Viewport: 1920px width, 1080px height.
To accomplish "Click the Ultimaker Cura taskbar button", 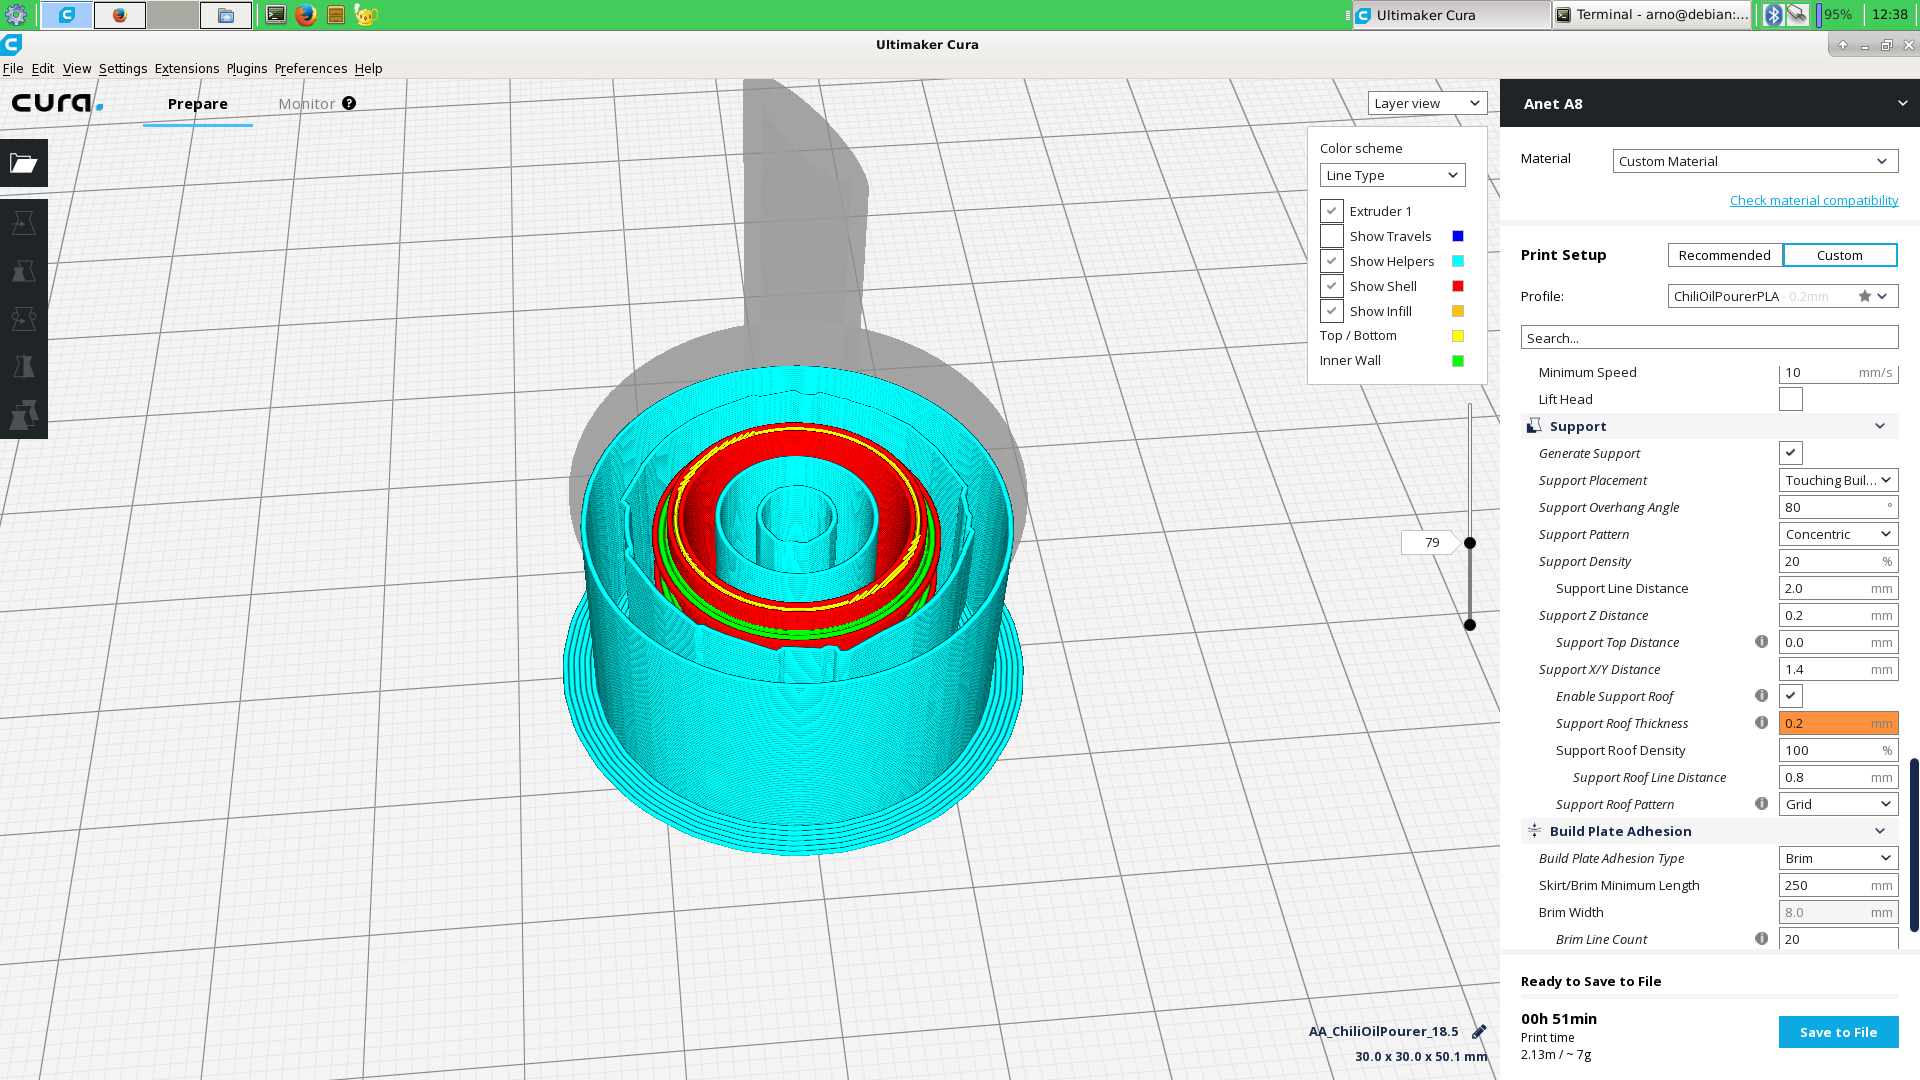I will click(x=1451, y=15).
